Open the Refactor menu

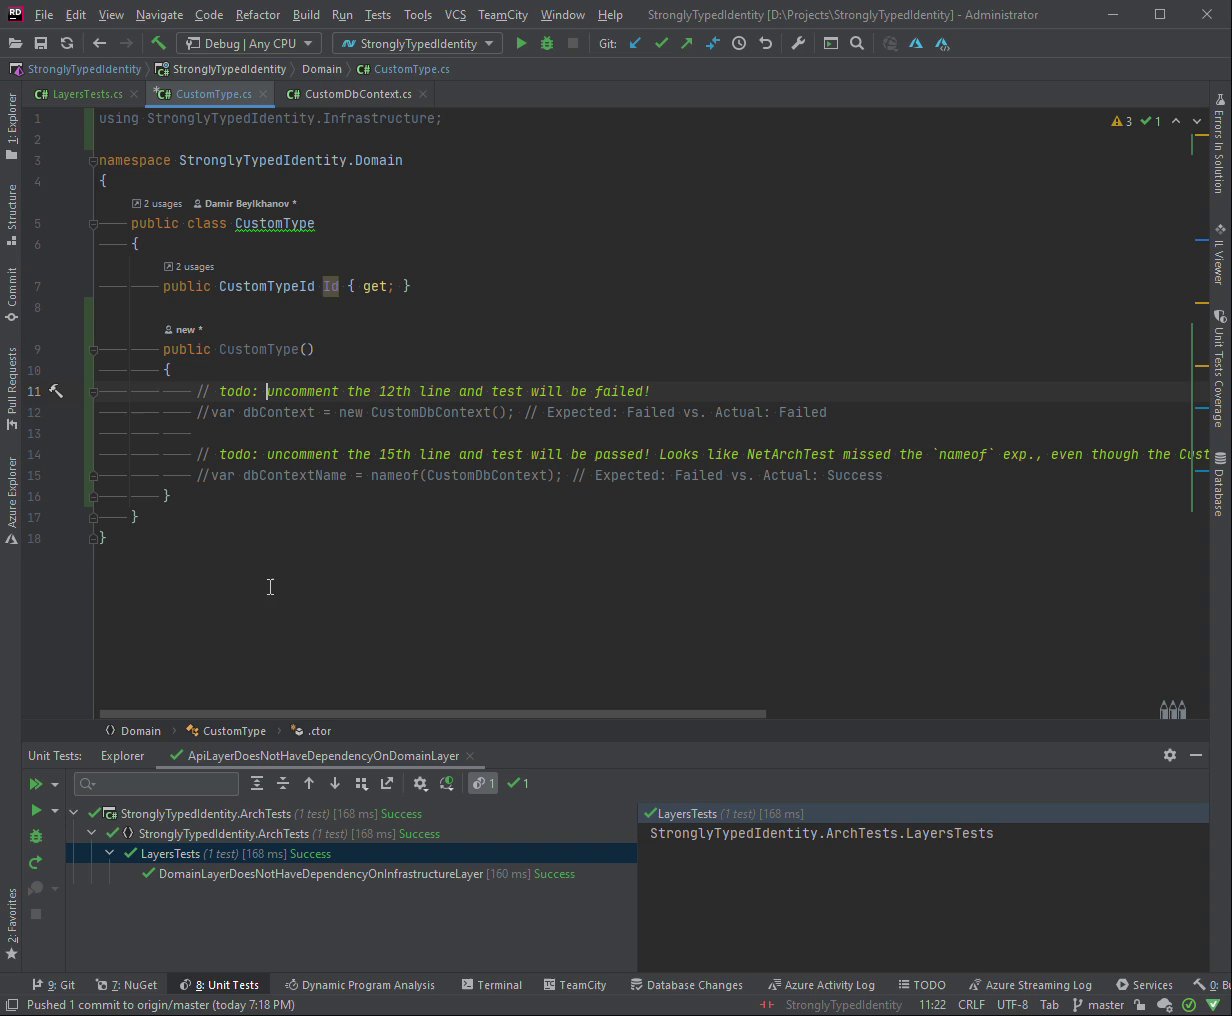pos(258,14)
